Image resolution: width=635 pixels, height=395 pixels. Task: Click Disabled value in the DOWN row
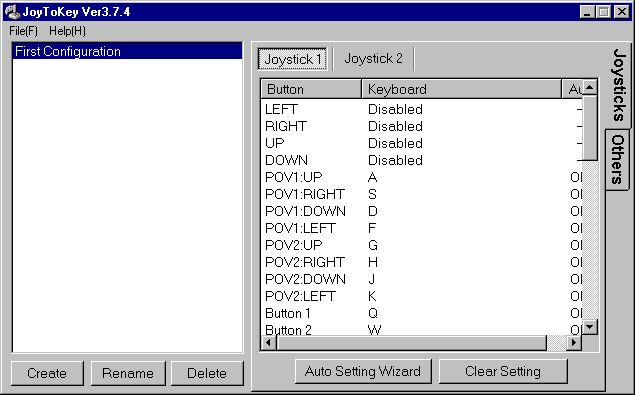(395, 160)
